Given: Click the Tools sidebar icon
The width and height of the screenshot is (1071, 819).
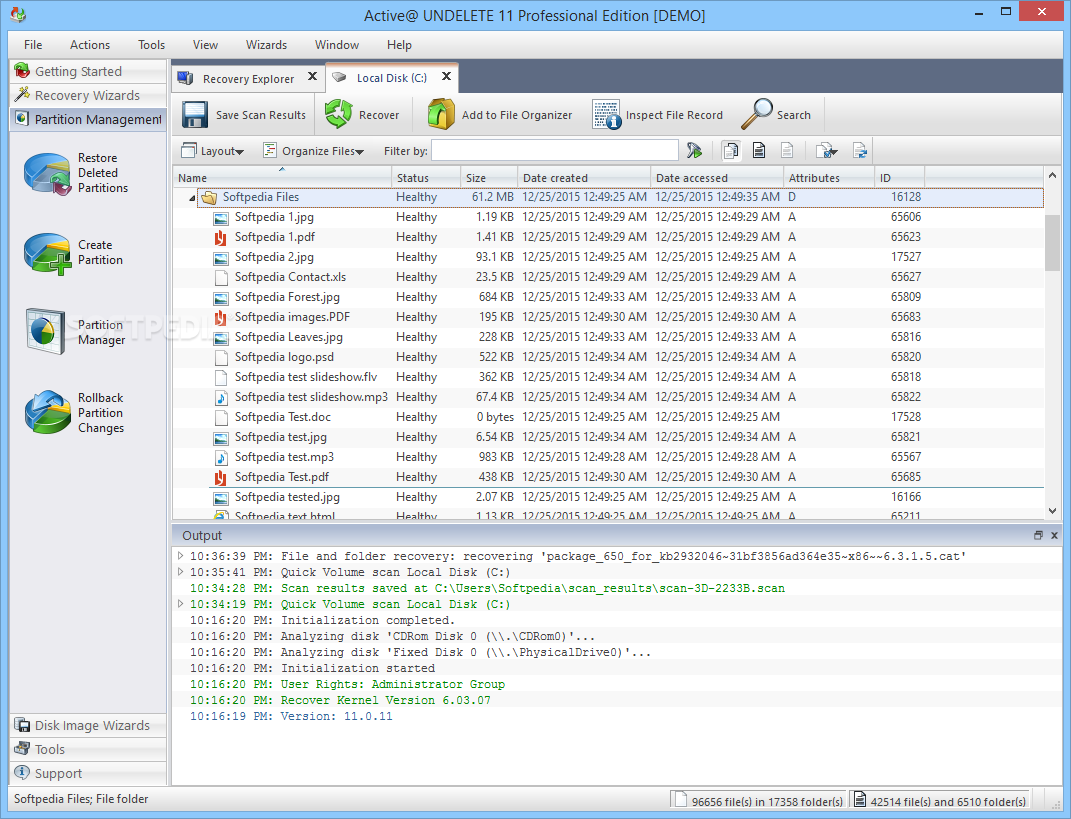Looking at the screenshot, I should pyautogui.click(x=22, y=749).
